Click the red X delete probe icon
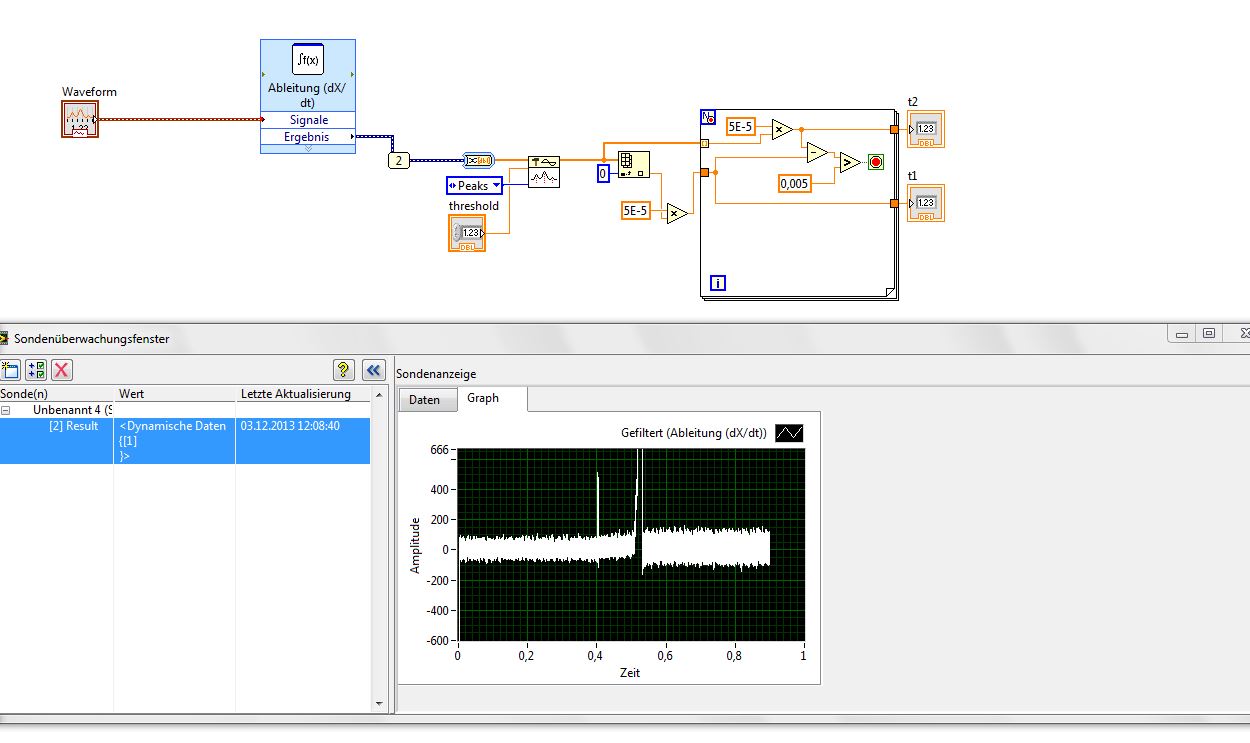Image resolution: width=1250 pixels, height=743 pixels. (x=62, y=370)
